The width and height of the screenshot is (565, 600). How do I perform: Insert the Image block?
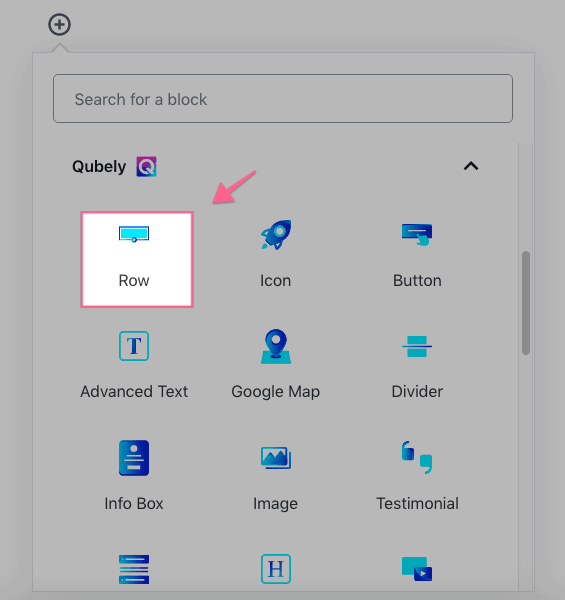pyautogui.click(x=276, y=458)
